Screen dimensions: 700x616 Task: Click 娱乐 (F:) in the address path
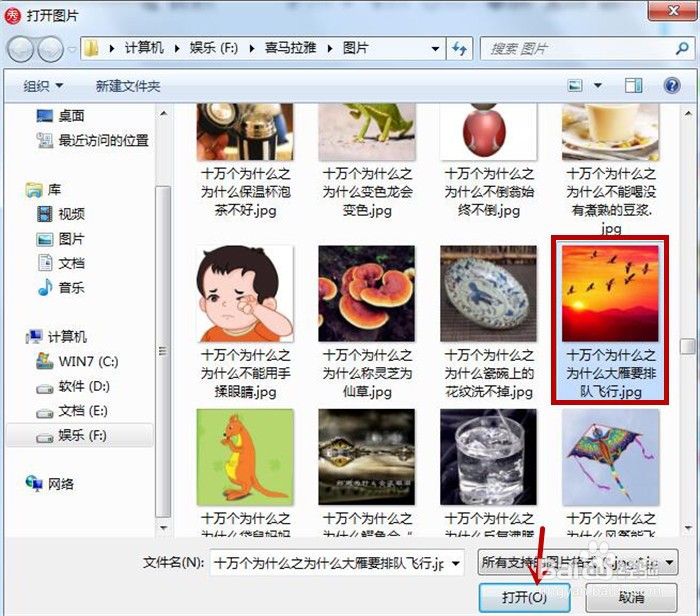[214, 48]
